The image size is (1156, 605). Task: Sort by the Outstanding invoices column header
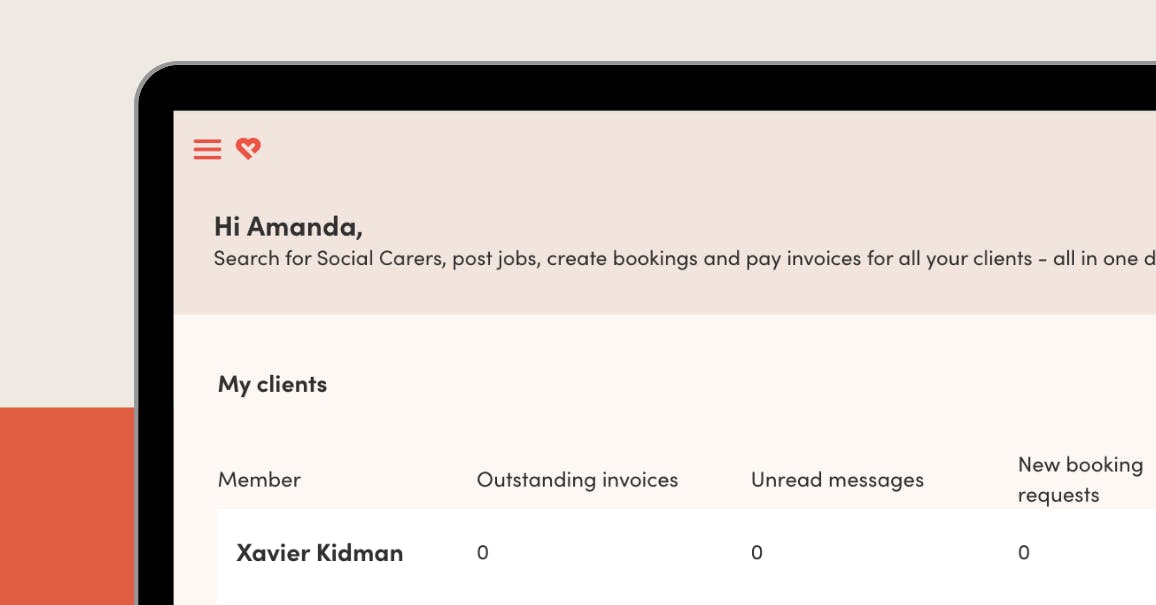pyautogui.click(x=577, y=480)
